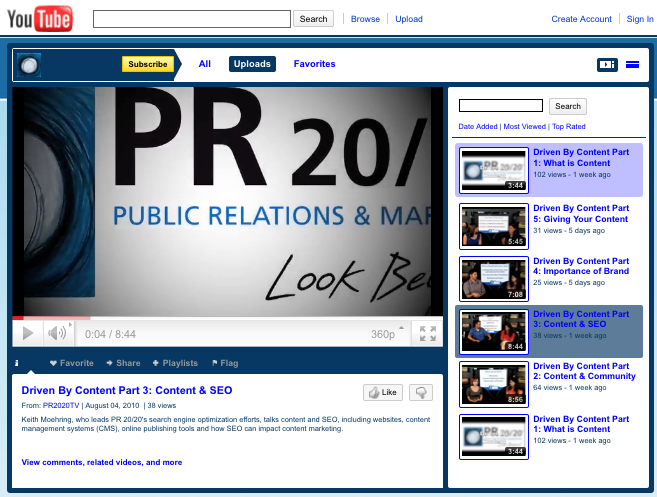Switch to player view icon

click(607, 65)
